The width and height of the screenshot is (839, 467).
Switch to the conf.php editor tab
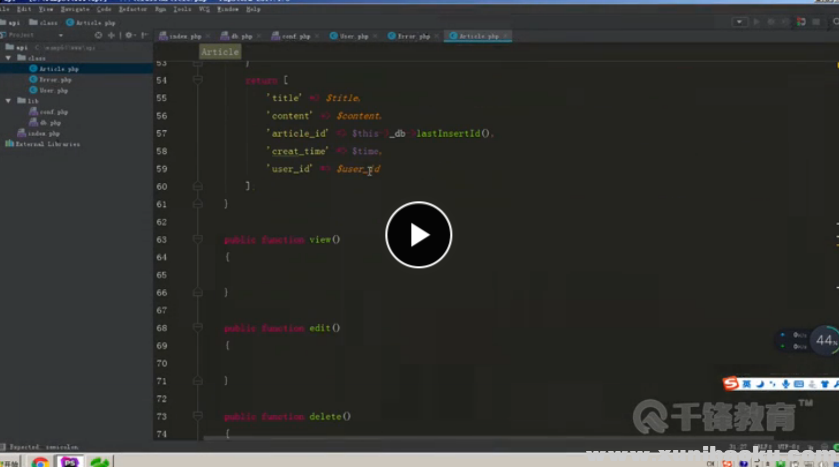[294, 36]
